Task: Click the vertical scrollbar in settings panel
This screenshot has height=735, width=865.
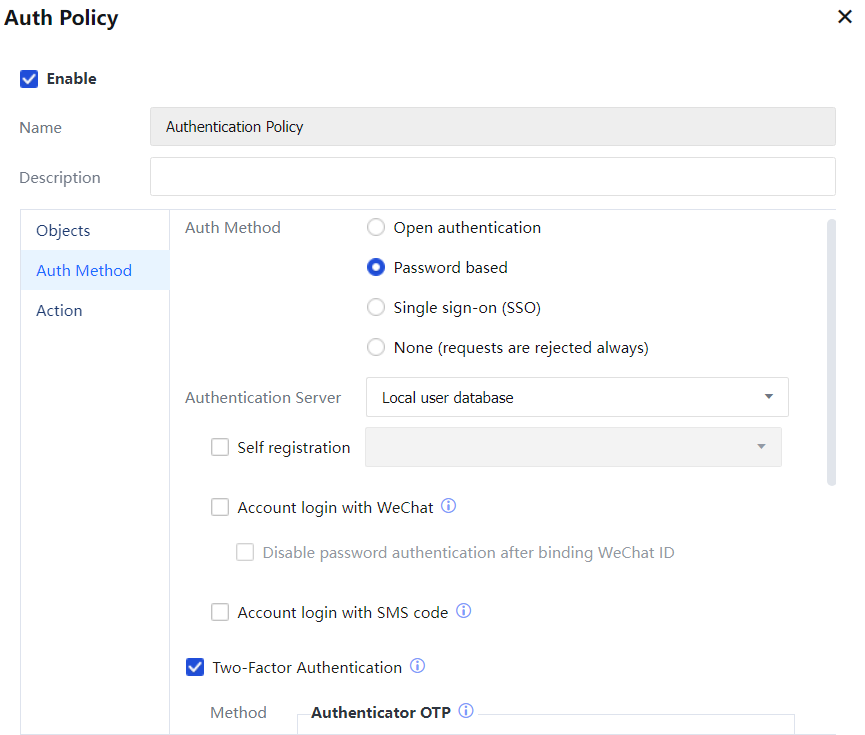Action: [831, 352]
